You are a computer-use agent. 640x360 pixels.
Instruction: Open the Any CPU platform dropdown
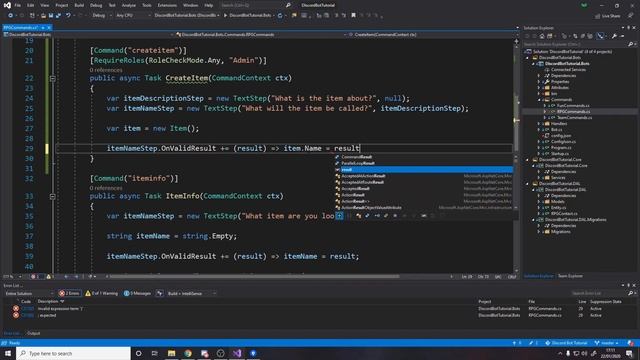(133, 16)
